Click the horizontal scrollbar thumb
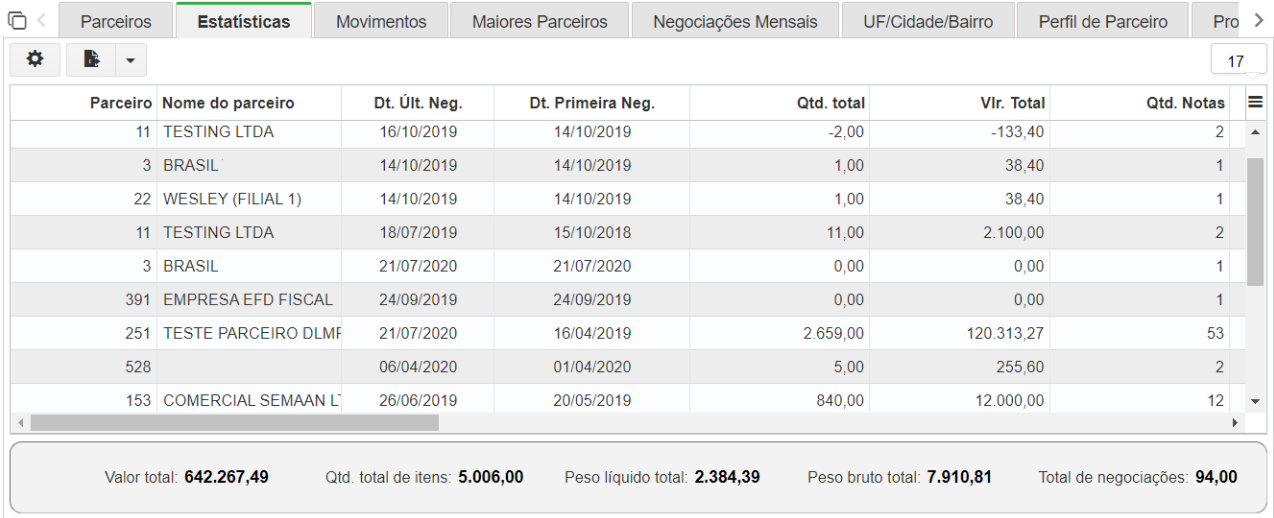 point(234,423)
